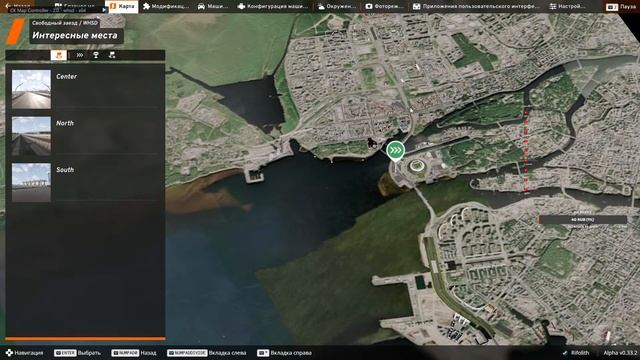Click the green triple-chevron map marker
The height and width of the screenshot is (360, 640).
[x=396, y=151]
